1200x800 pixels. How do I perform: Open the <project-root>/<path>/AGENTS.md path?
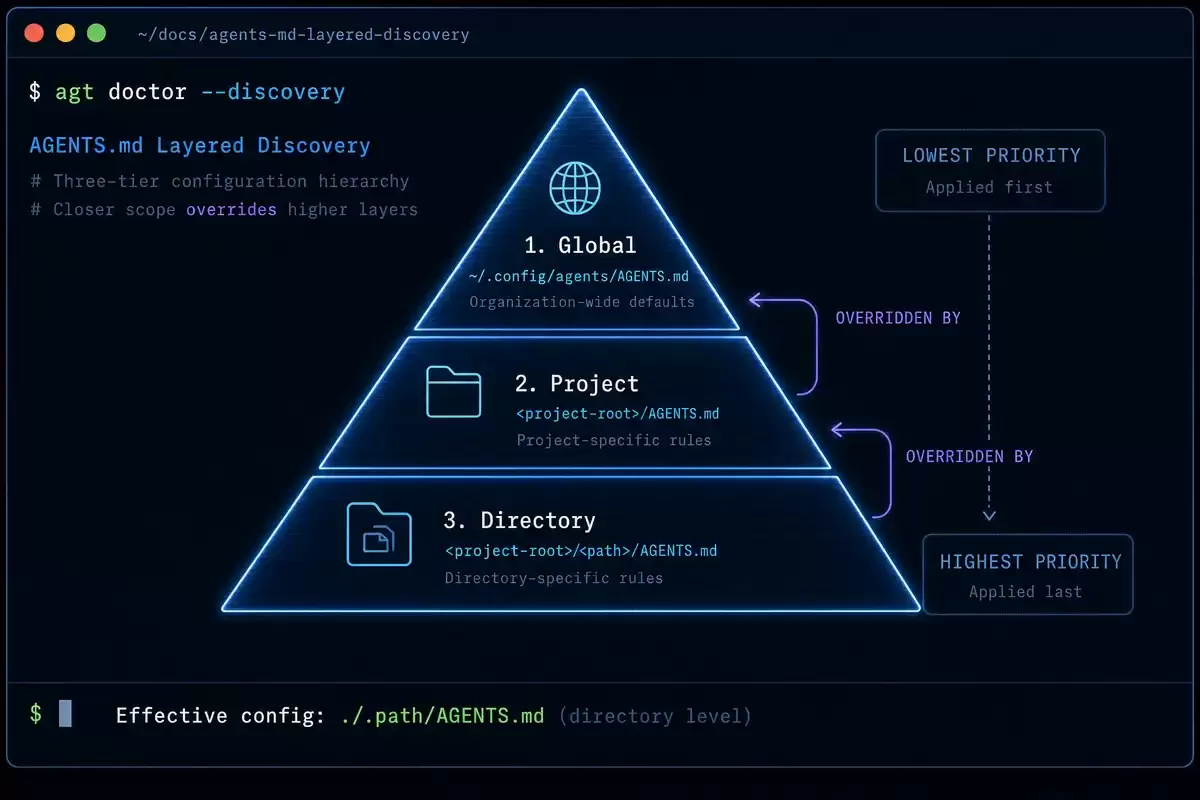pyautogui.click(x=581, y=550)
